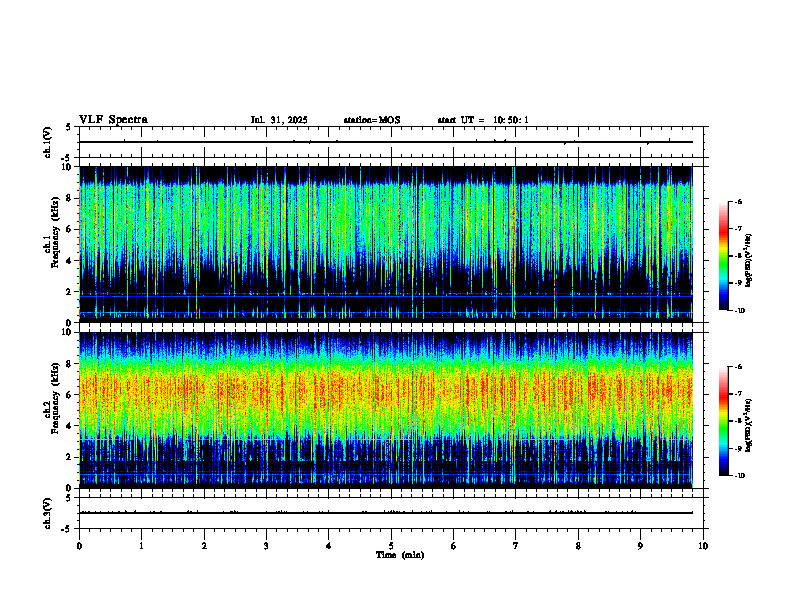Click the ch.2 "Frequency (kHz)" axis label
792x612 pixels.
coord(55,398)
